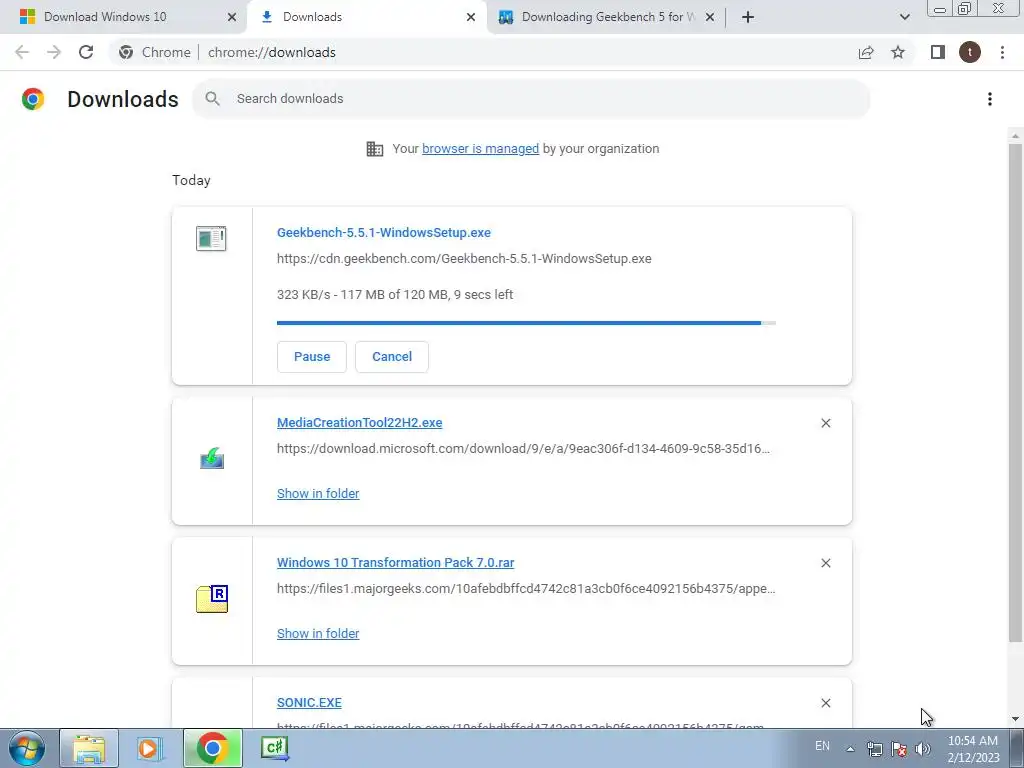
Task: Click the search magnifier icon
Action: (x=212, y=99)
